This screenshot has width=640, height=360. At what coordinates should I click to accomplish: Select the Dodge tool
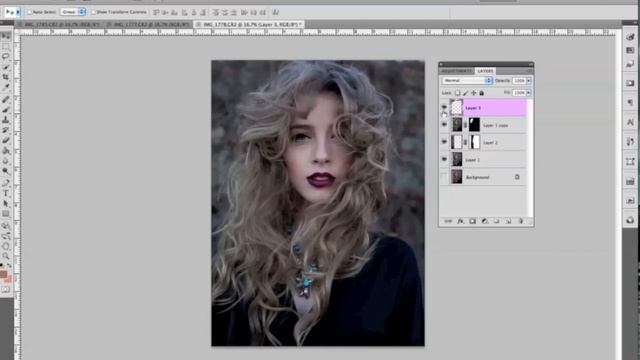tap(6, 171)
